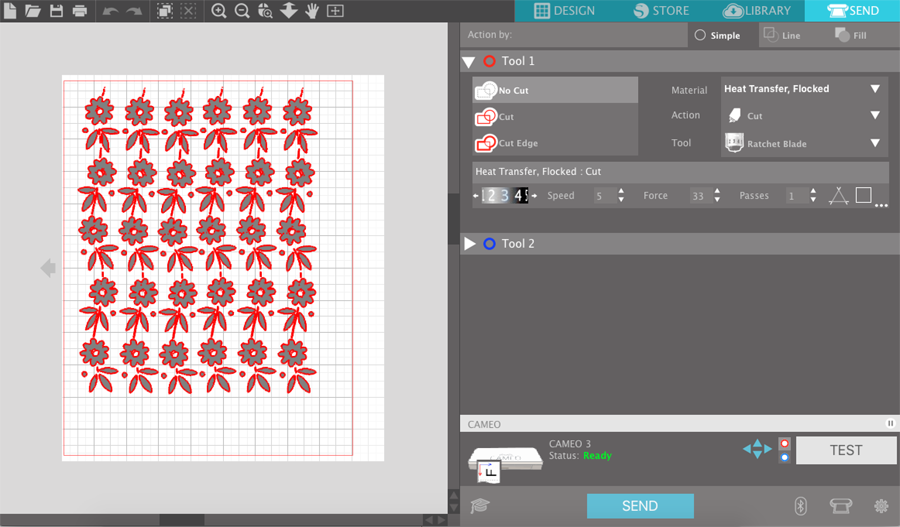Viewport: 900px width, 527px height.
Task: Increase blade depth with right arrow
Action: coord(534,196)
